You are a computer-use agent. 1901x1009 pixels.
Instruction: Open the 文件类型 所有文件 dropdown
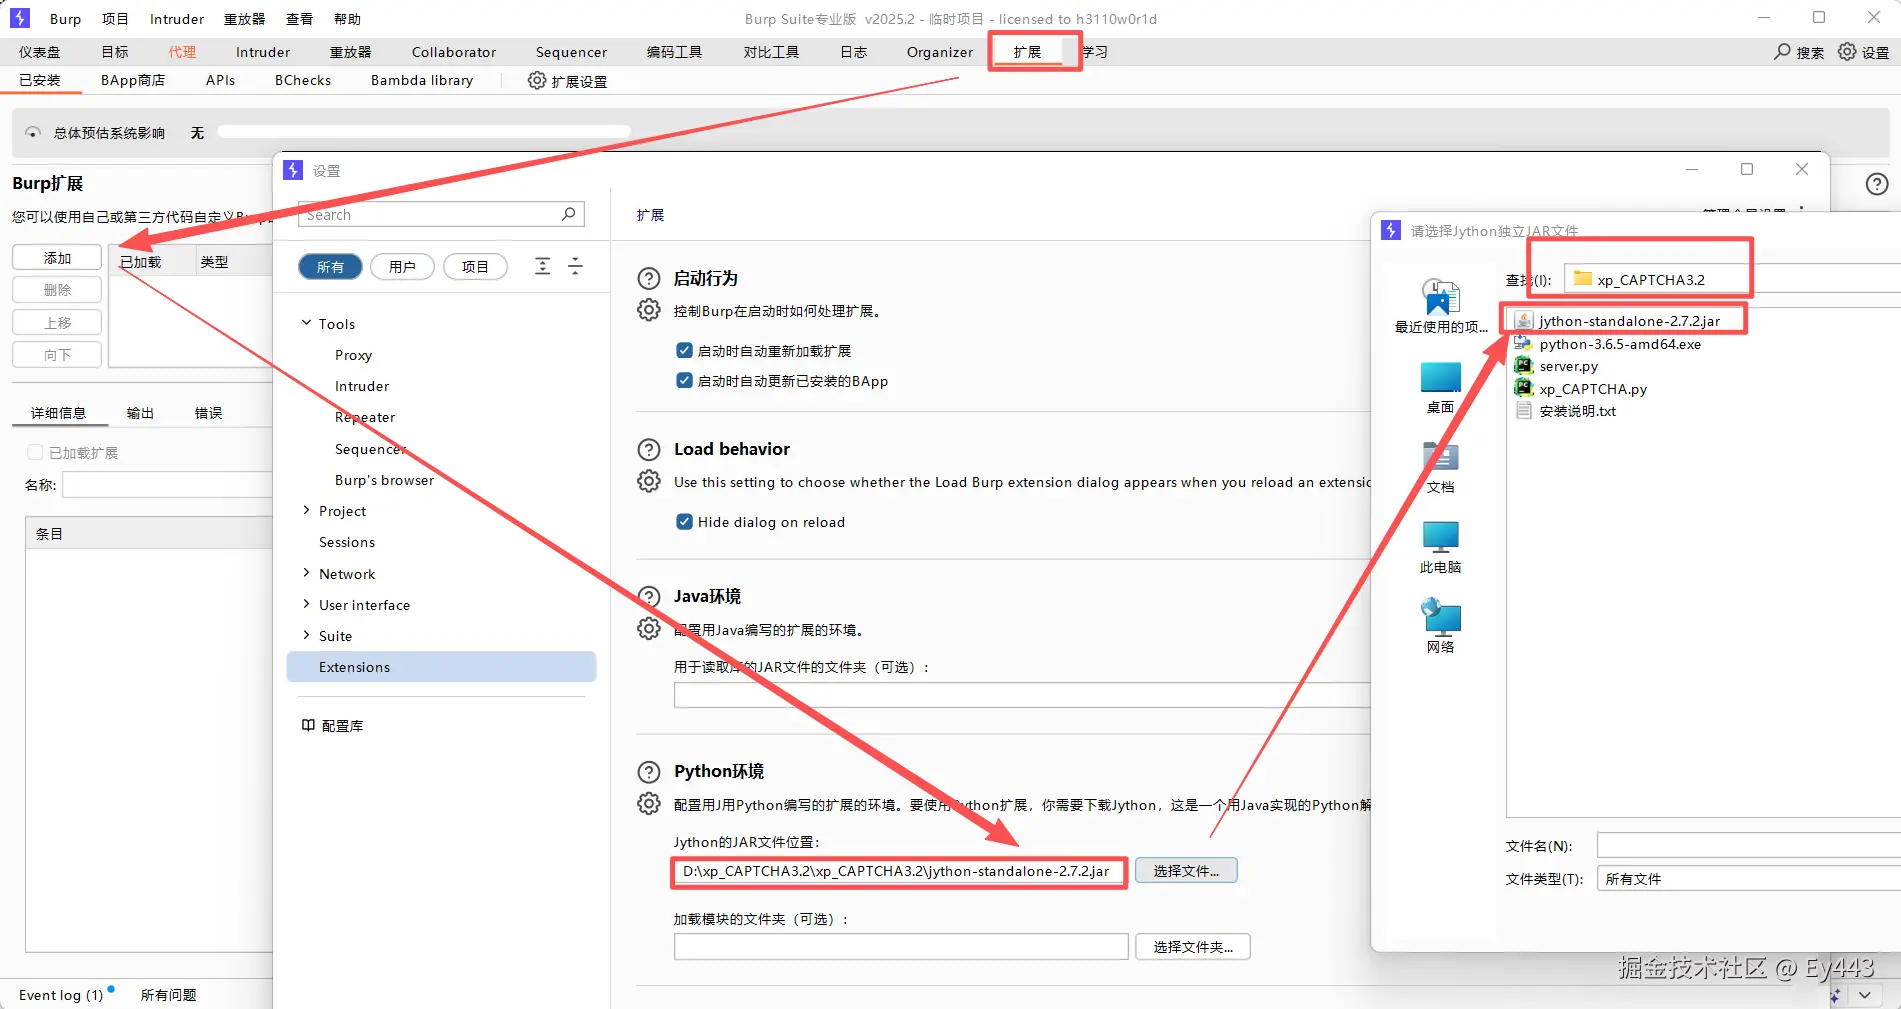click(1749, 879)
